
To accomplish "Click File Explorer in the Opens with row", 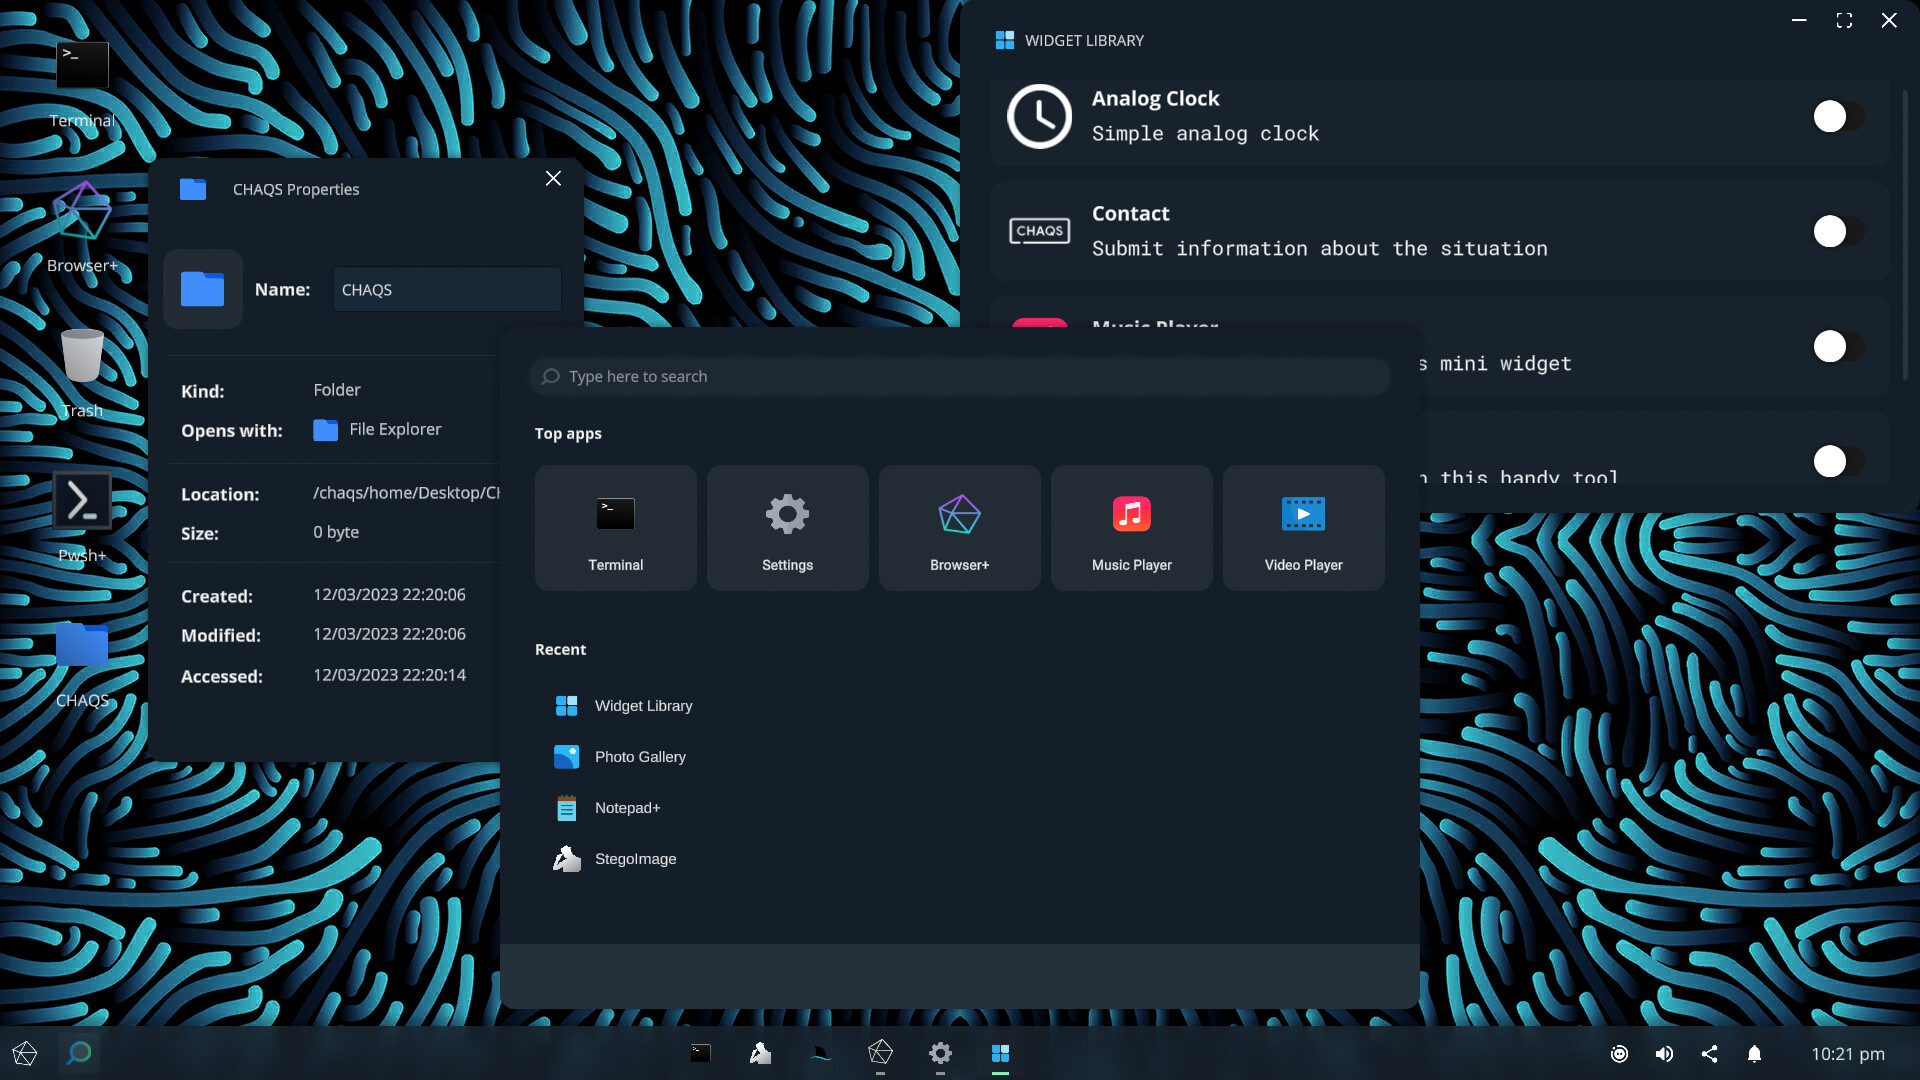I will pyautogui.click(x=394, y=429).
